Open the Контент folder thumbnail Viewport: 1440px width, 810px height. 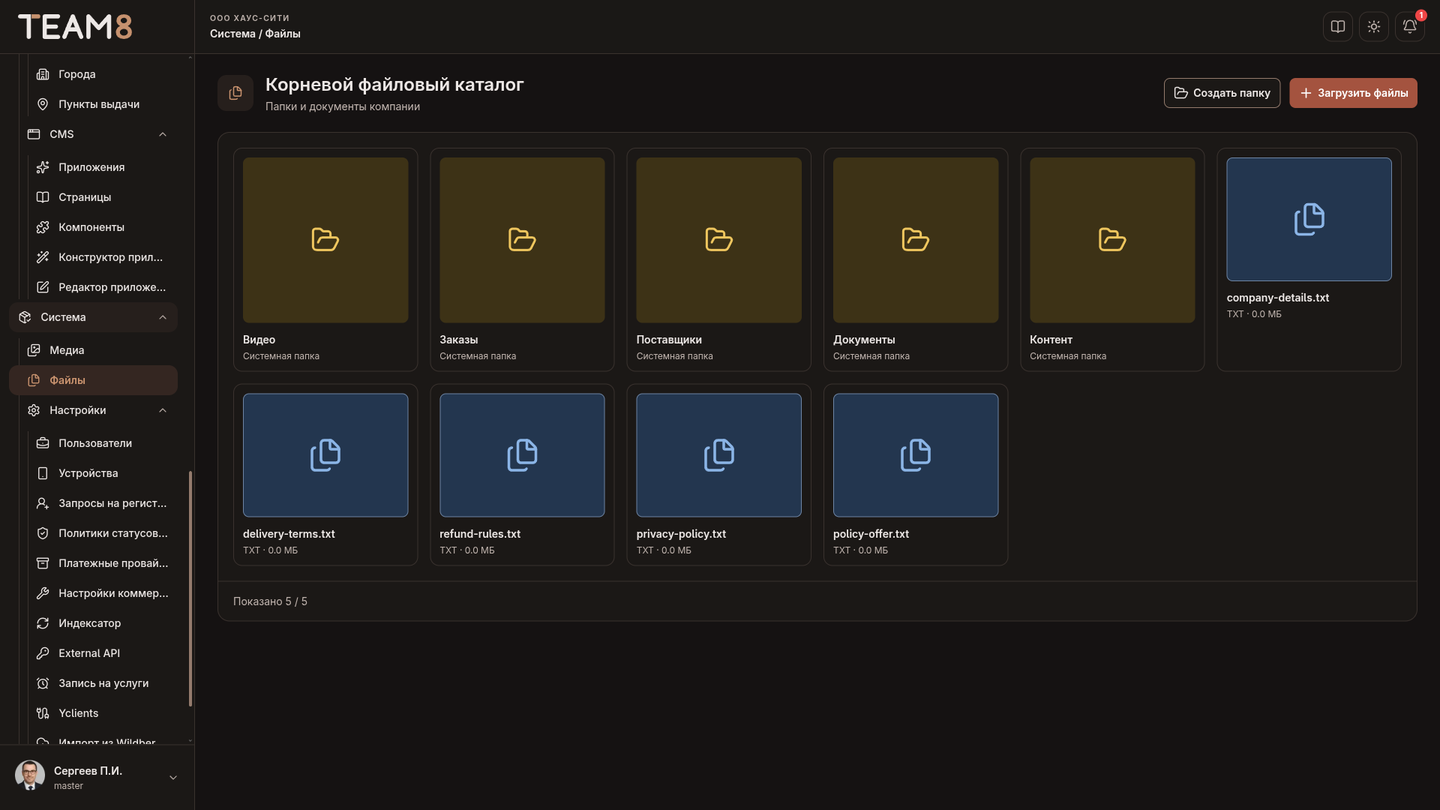pos(1112,240)
